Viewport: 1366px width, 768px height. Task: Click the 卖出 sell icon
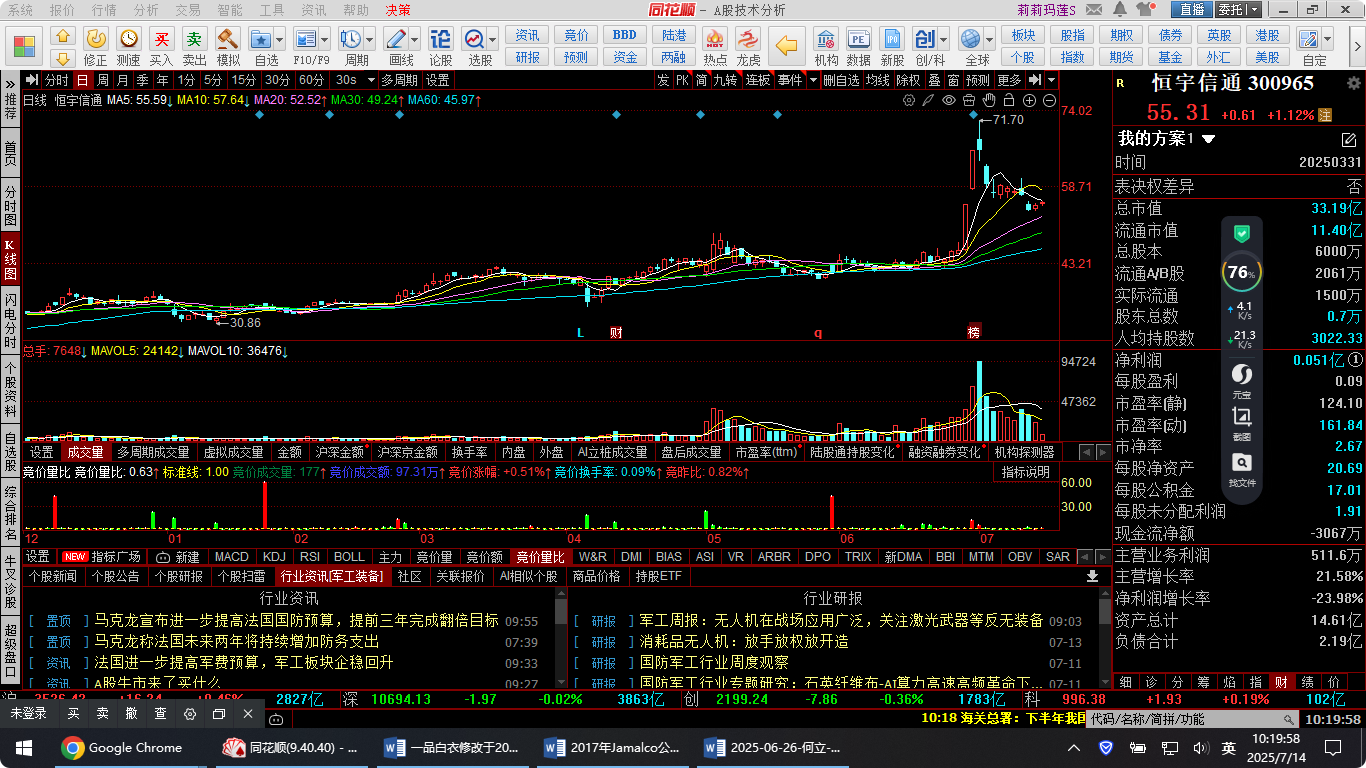(194, 39)
